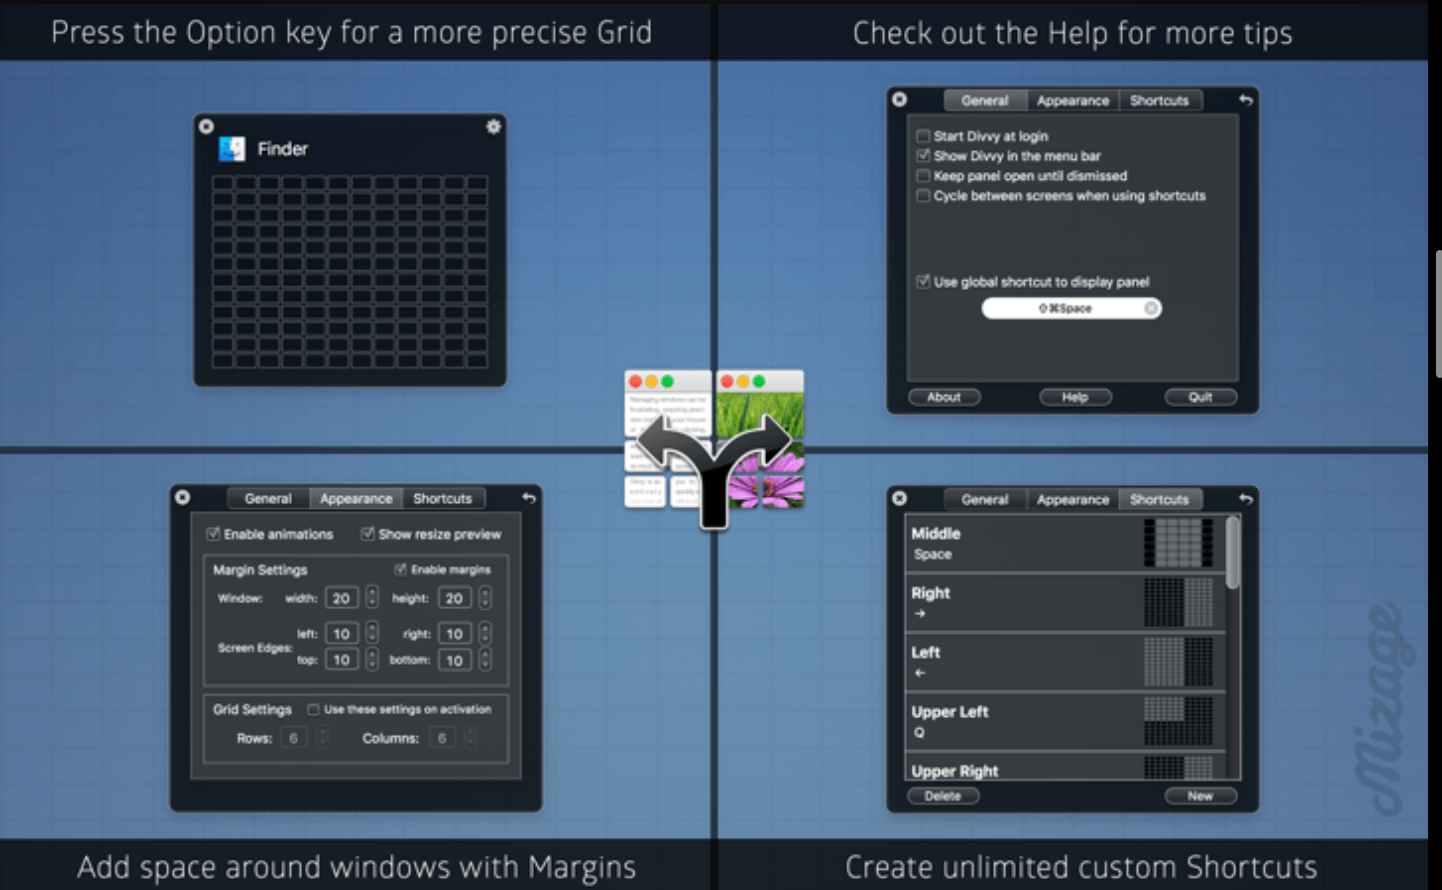
Task: Close the Appearance preferences panel
Action: click(x=182, y=497)
